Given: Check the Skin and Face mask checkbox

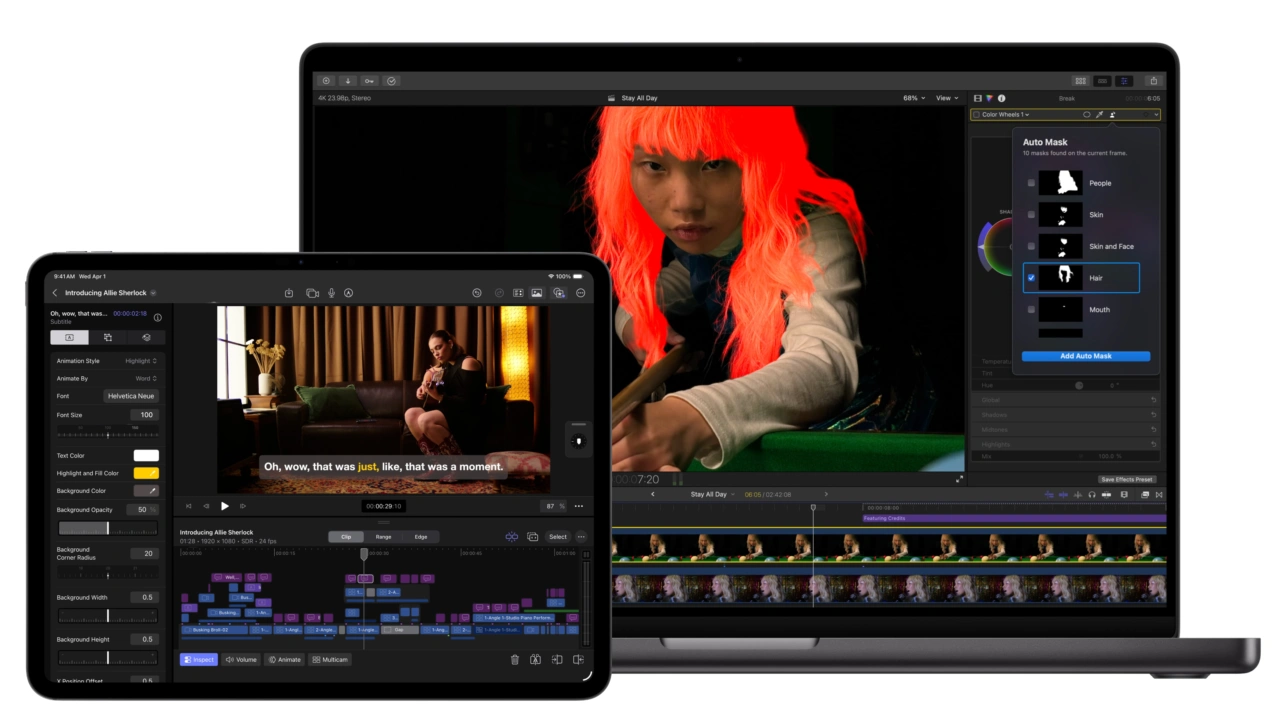Looking at the screenshot, I should coord(1031,246).
